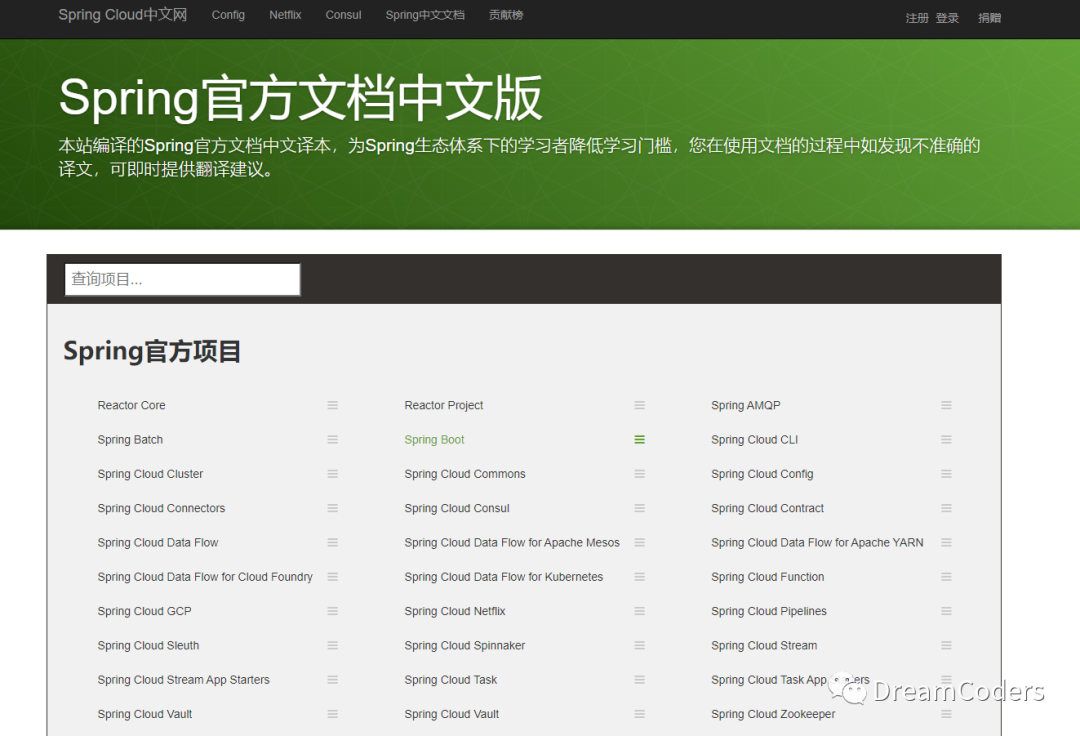Open menu icon beside Reactor Project
This screenshot has width=1080, height=736.
point(639,405)
